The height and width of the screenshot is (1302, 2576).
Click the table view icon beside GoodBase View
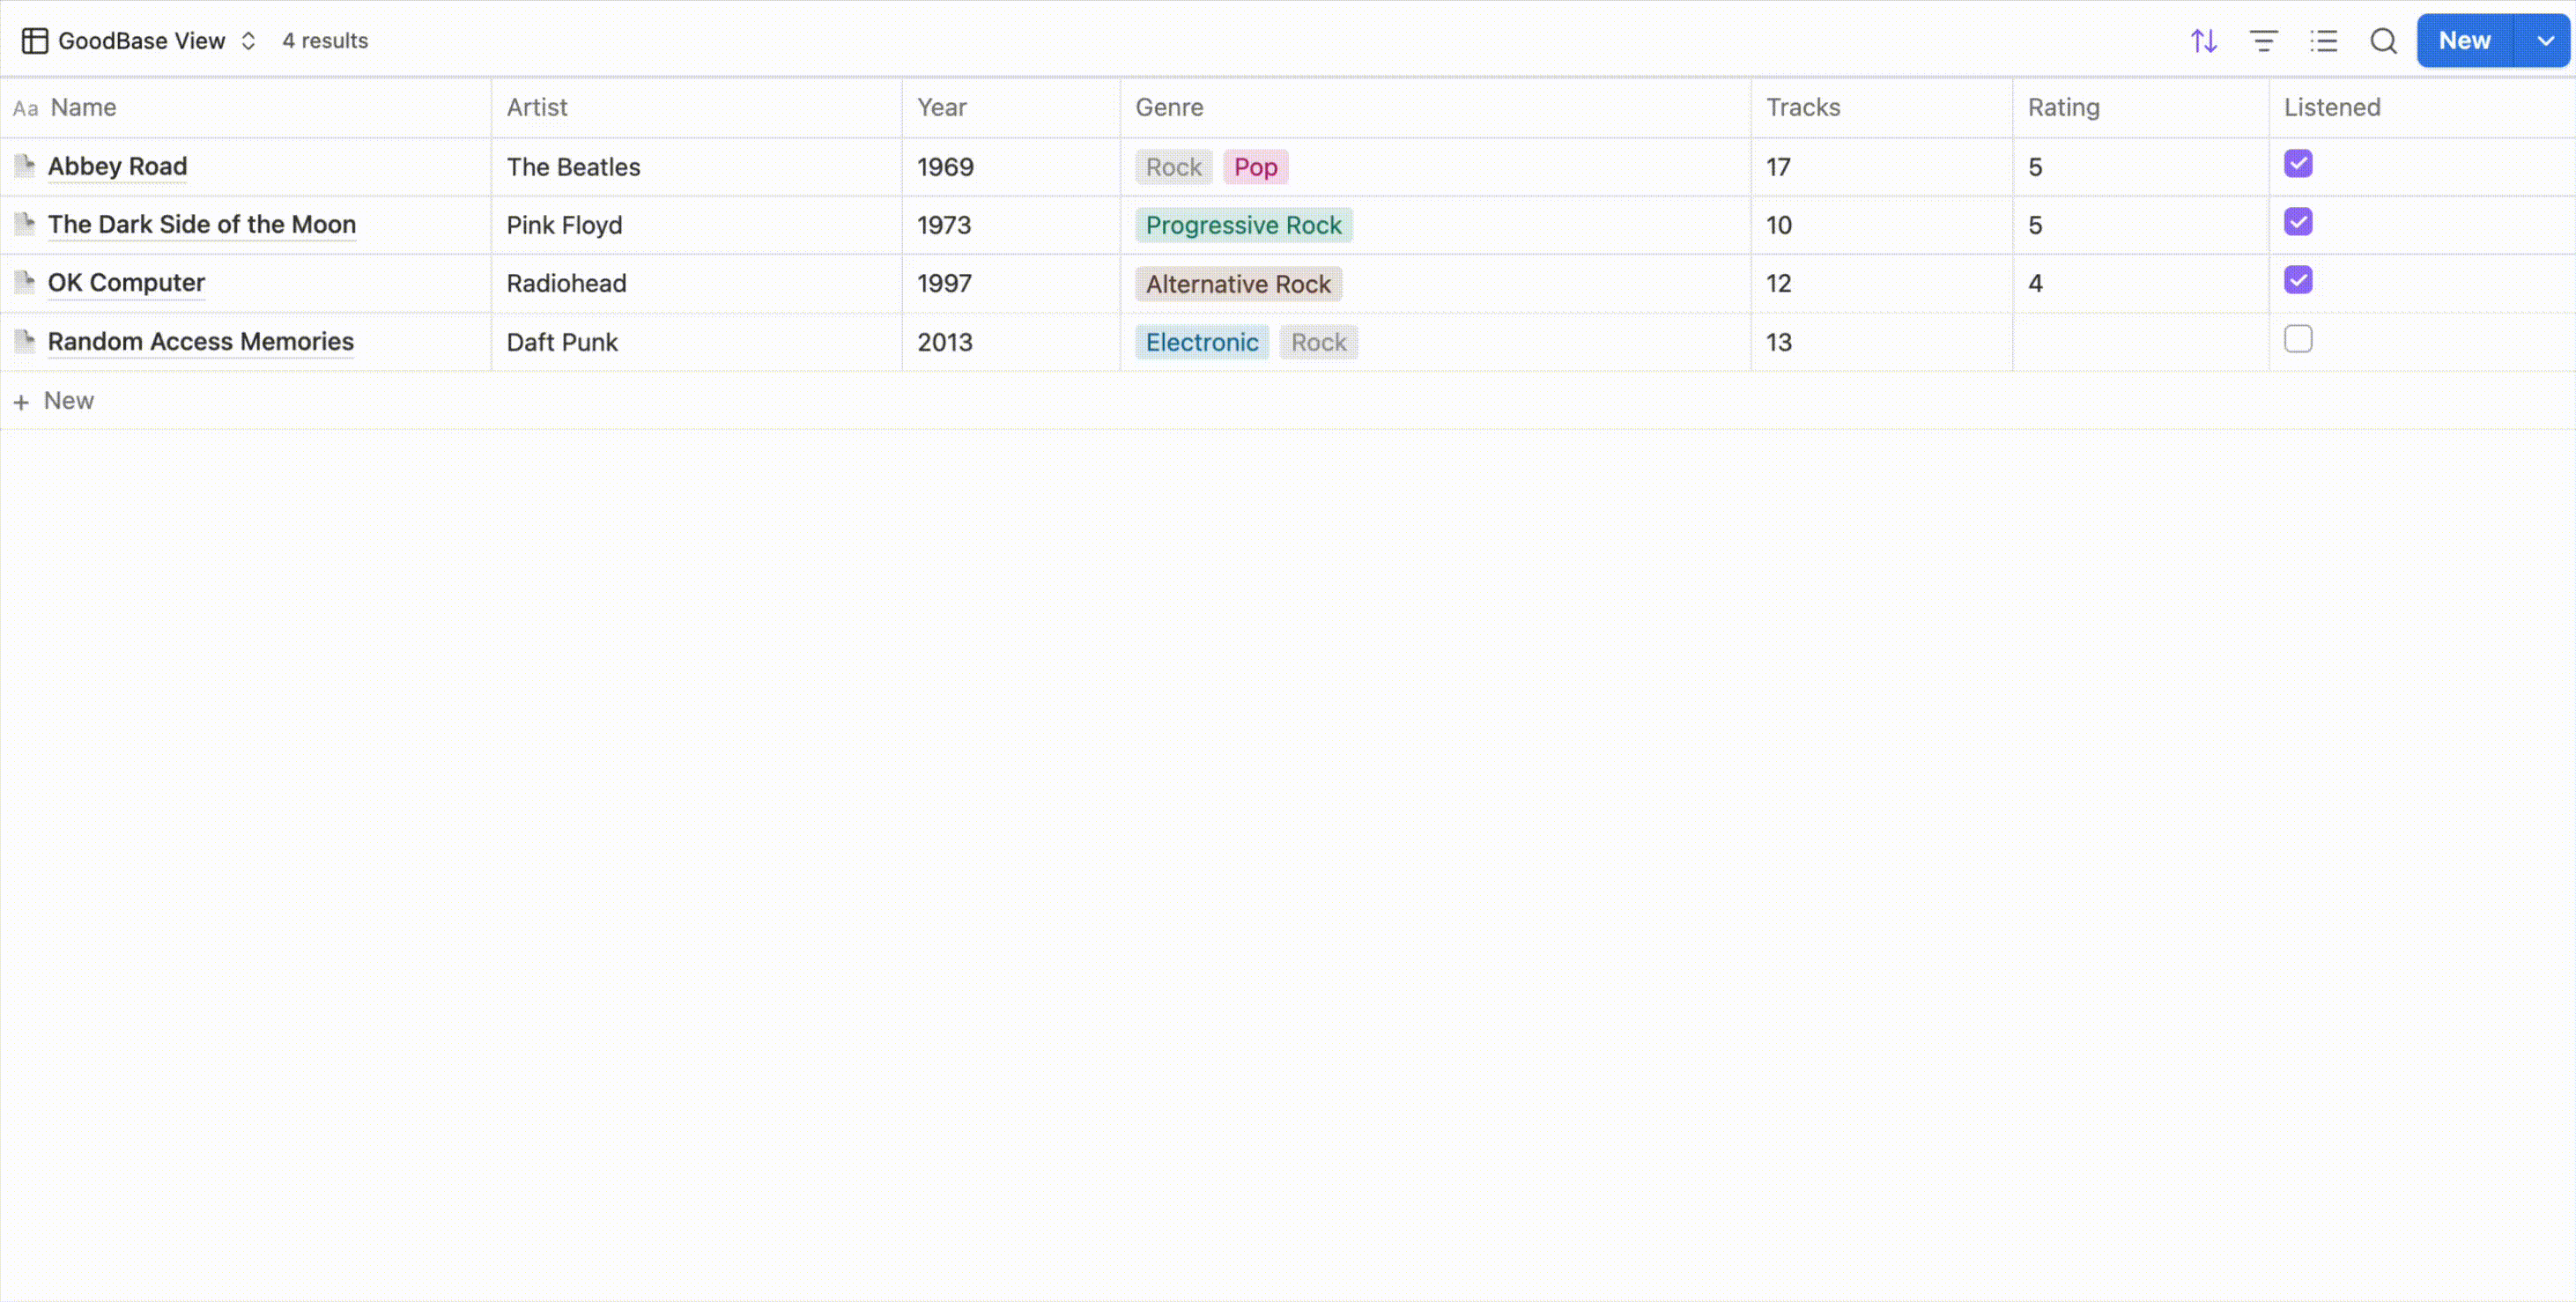click(35, 41)
